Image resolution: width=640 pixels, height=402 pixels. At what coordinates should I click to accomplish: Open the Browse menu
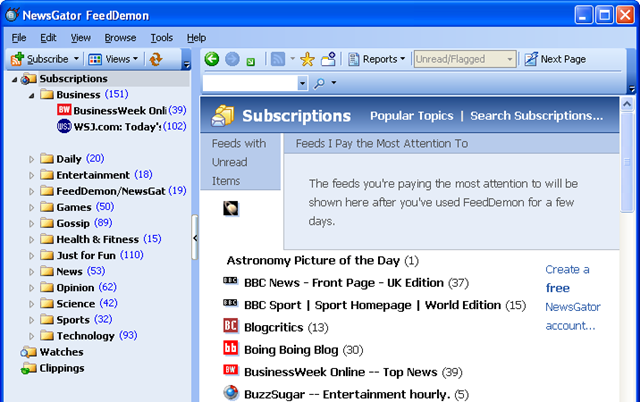coord(120,38)
